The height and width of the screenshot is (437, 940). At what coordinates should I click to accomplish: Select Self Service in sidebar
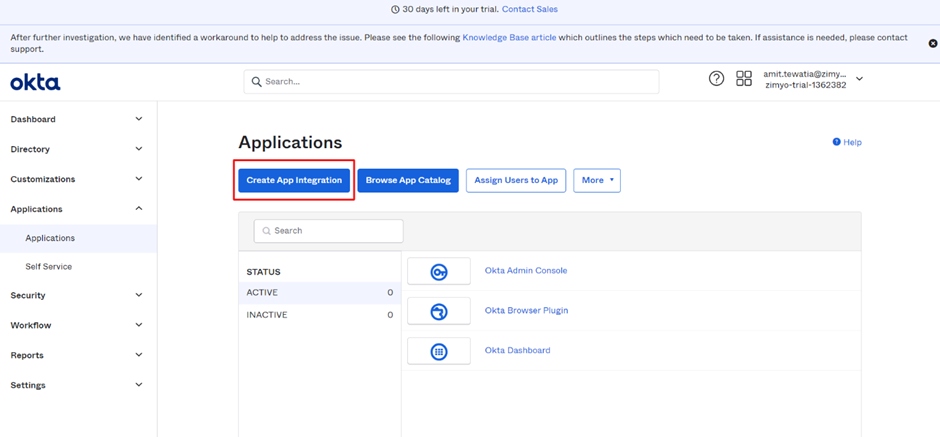coord(78,267)
